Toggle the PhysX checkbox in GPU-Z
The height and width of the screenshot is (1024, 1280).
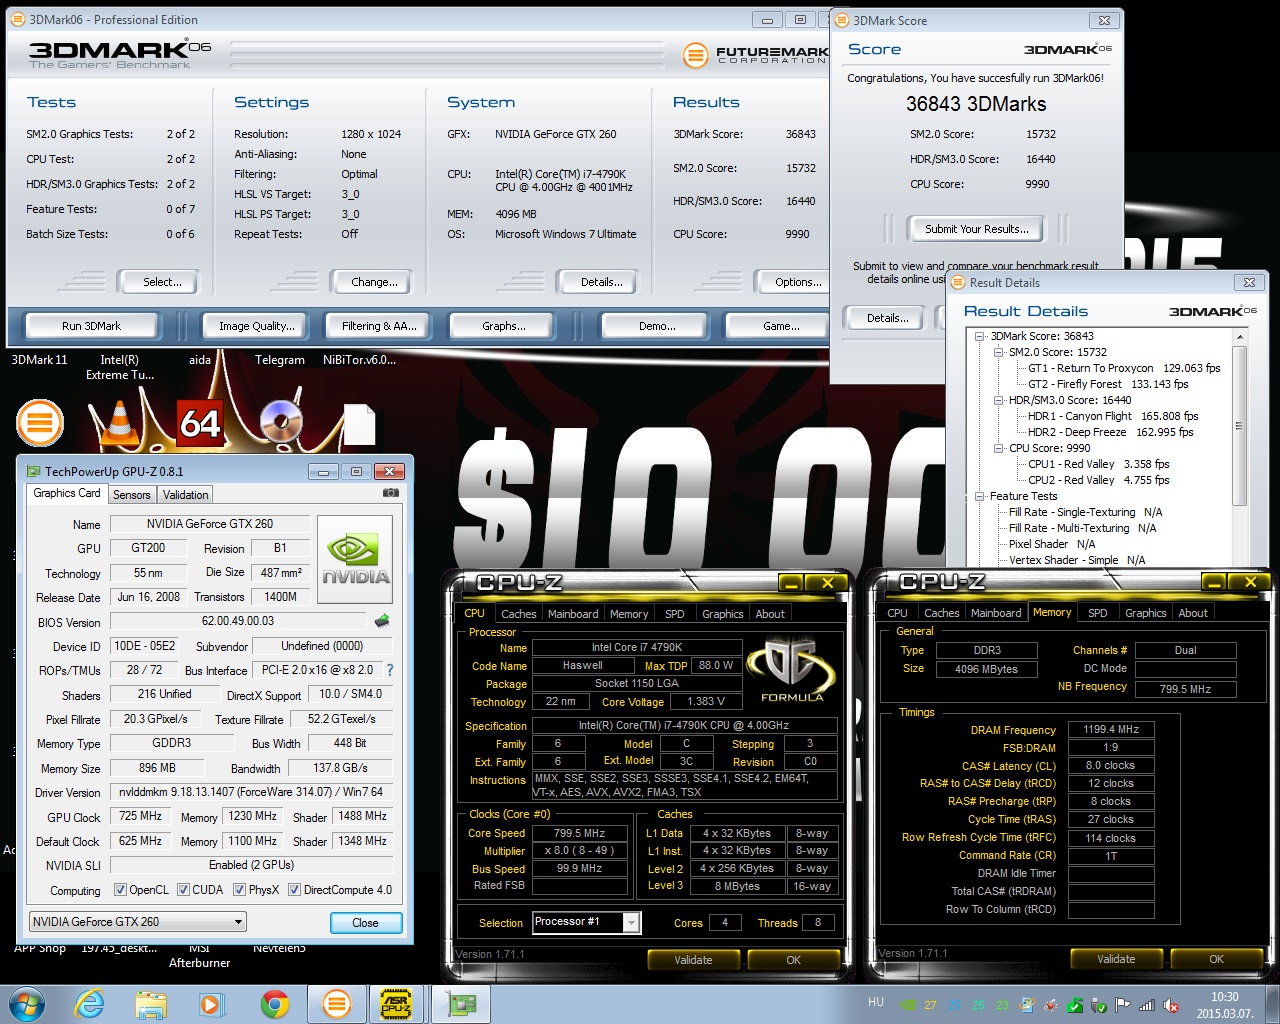pos(239,890)
